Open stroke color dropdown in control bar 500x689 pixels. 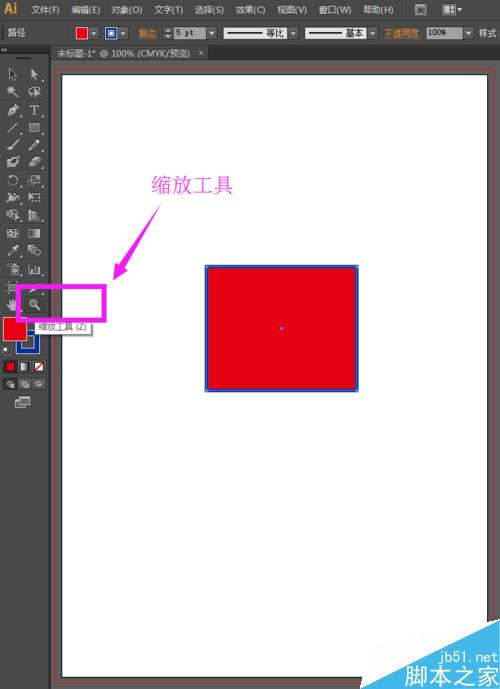[x=123, y=33]
